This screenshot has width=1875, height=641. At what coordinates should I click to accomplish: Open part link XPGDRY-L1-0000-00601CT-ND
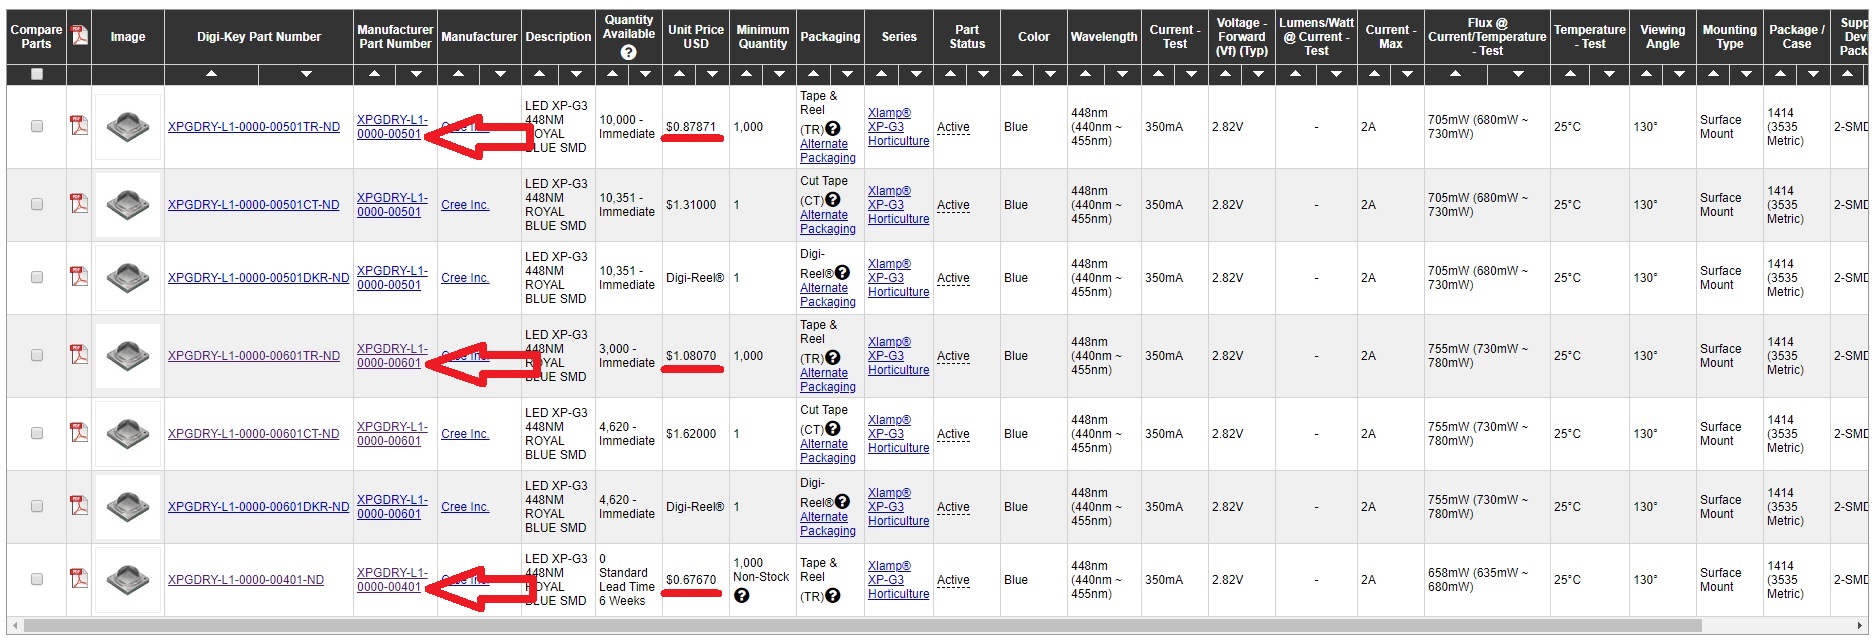pos(253,434)
